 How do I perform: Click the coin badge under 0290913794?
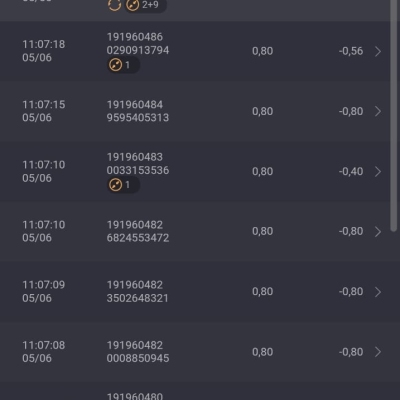(123, 65)
